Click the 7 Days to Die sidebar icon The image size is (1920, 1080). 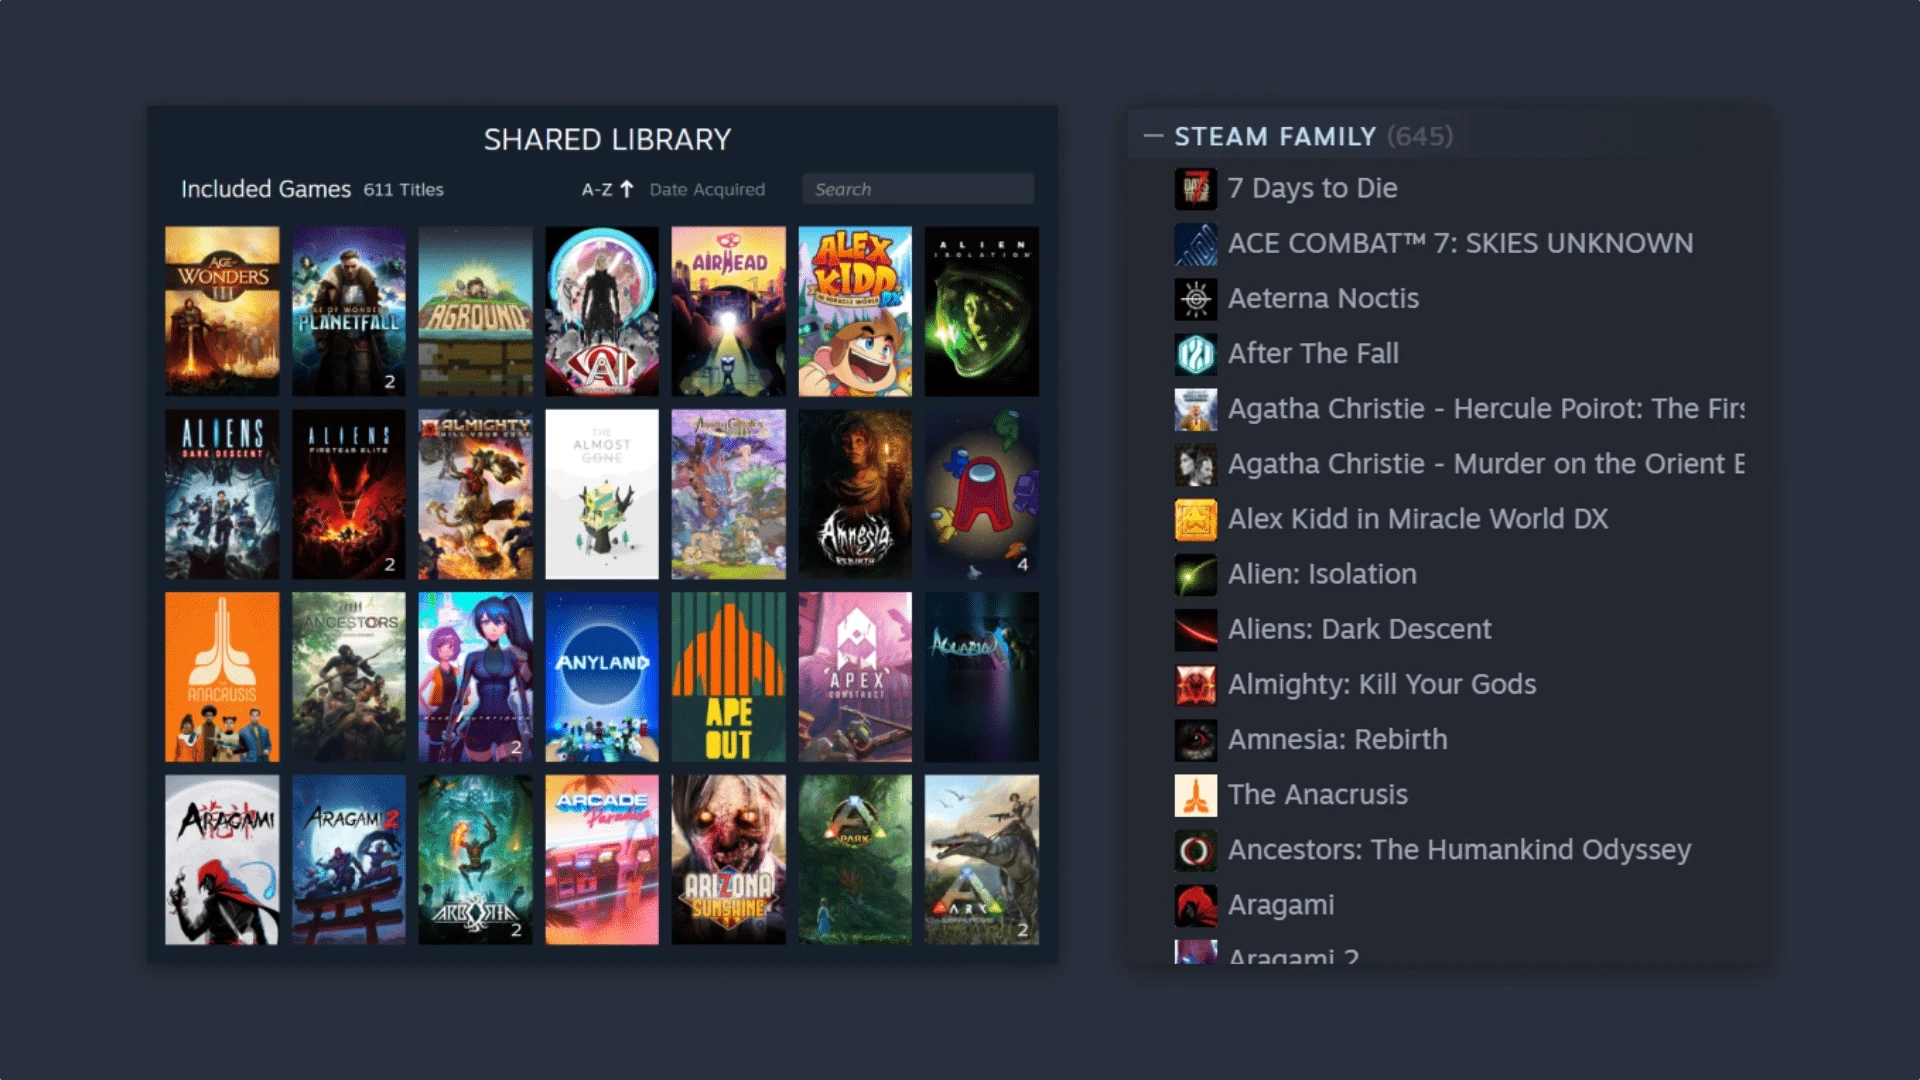pos(1195,187)
